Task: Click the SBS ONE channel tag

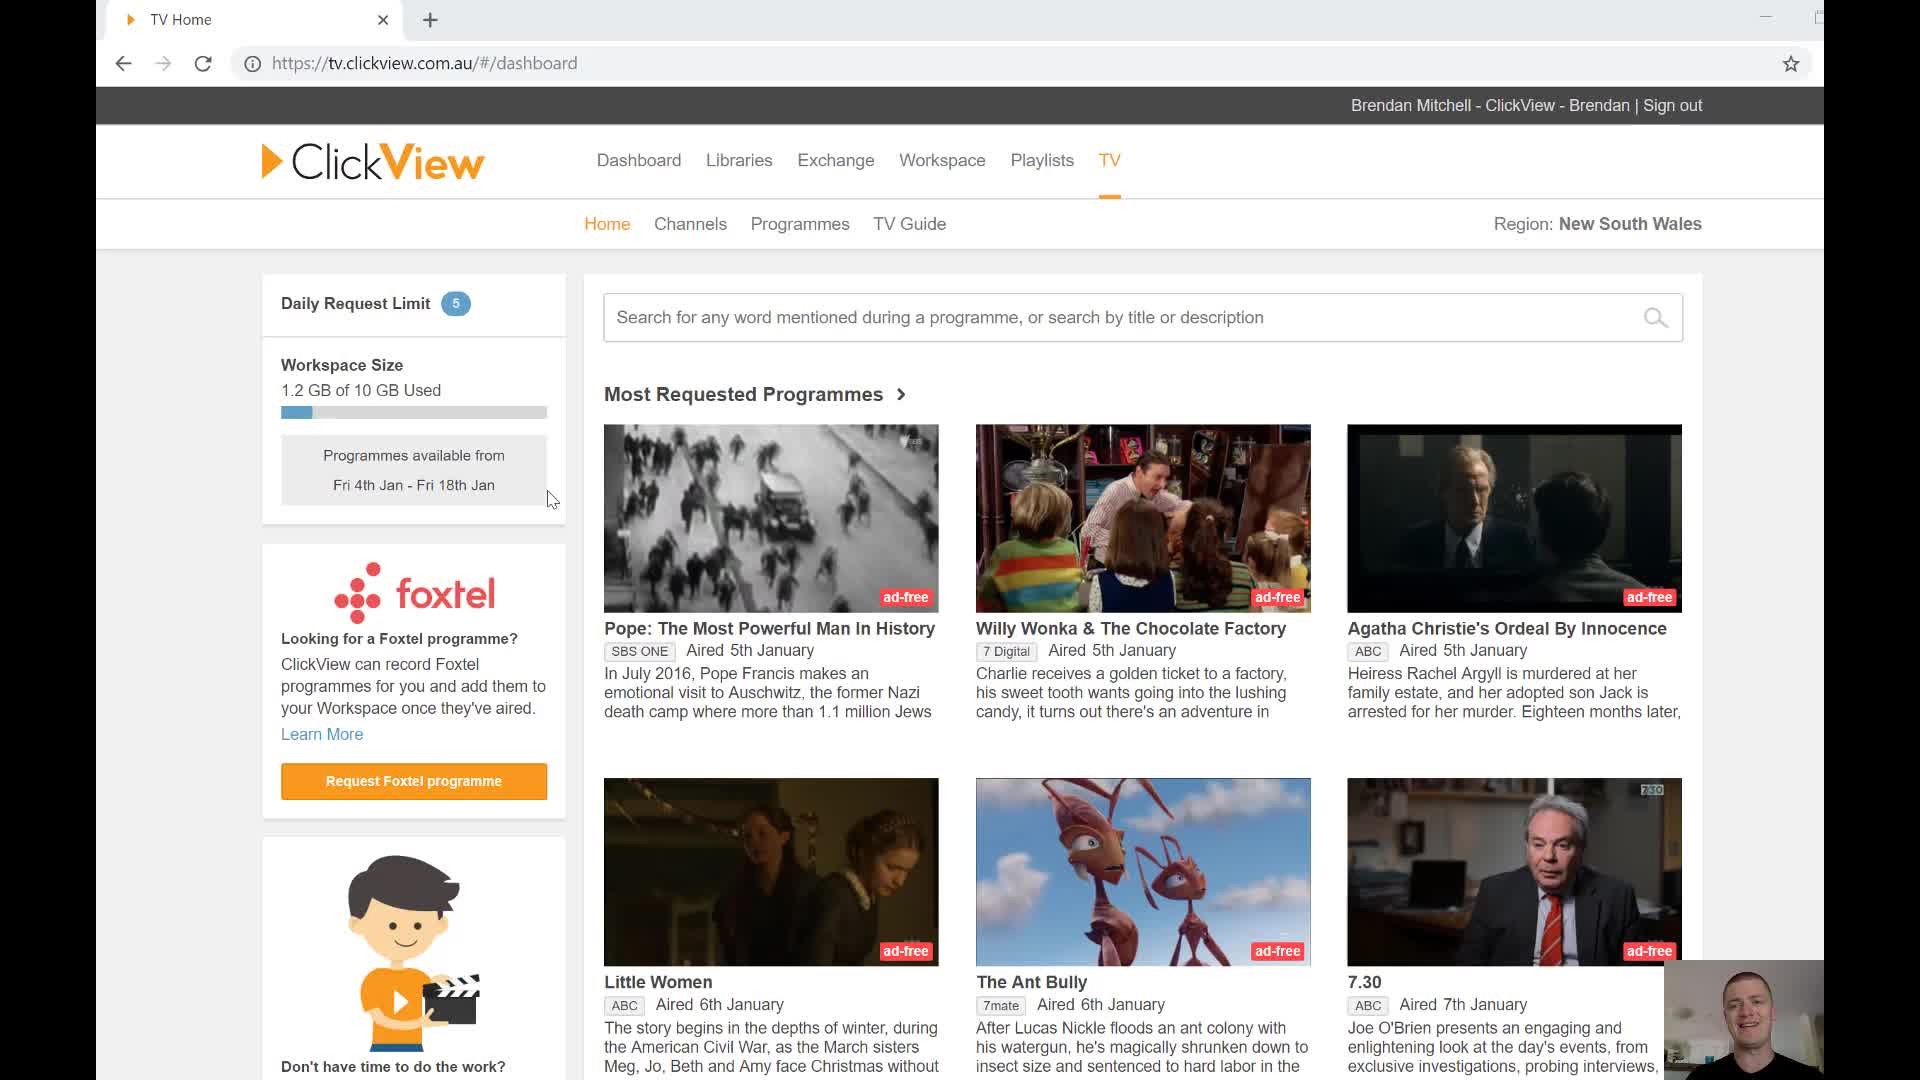Action: point(640,651)
